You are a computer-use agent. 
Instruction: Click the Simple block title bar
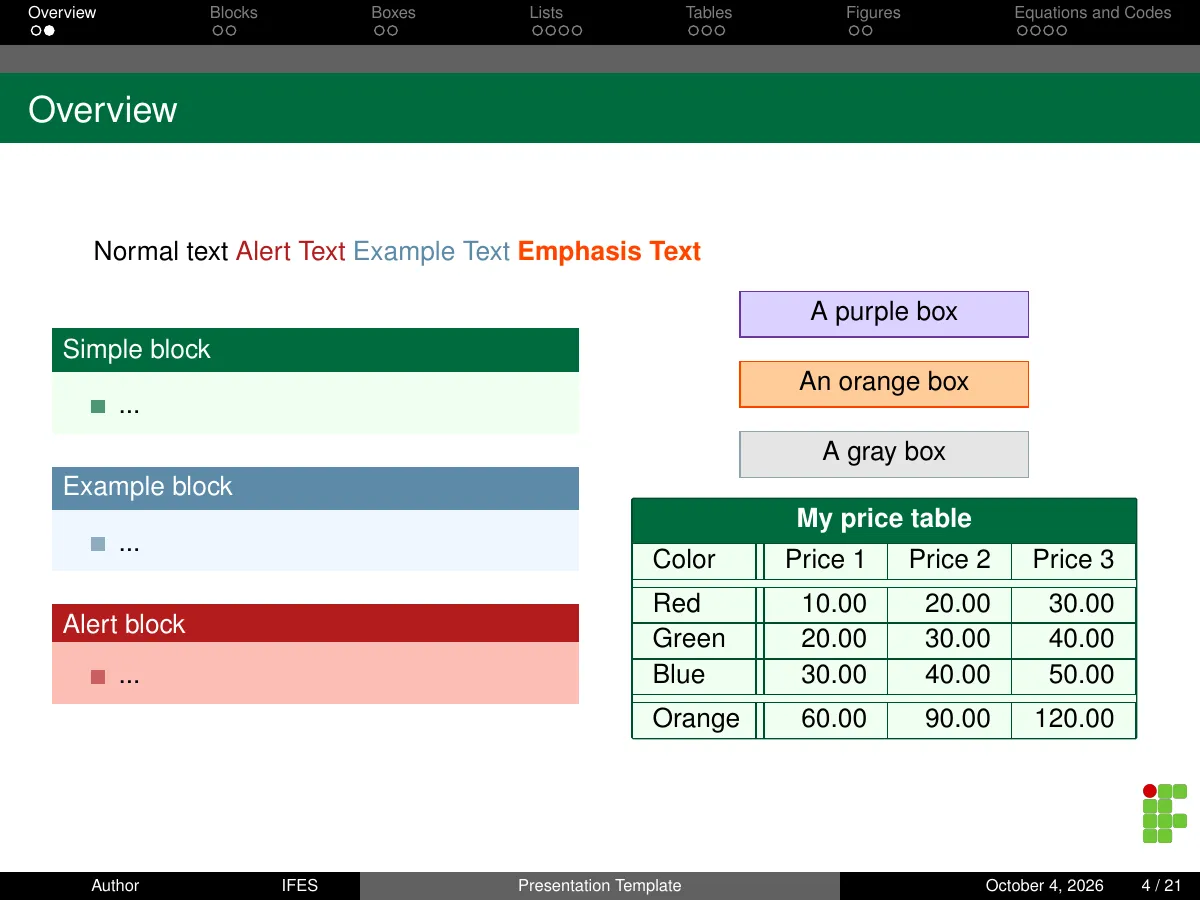pos(315,350)
